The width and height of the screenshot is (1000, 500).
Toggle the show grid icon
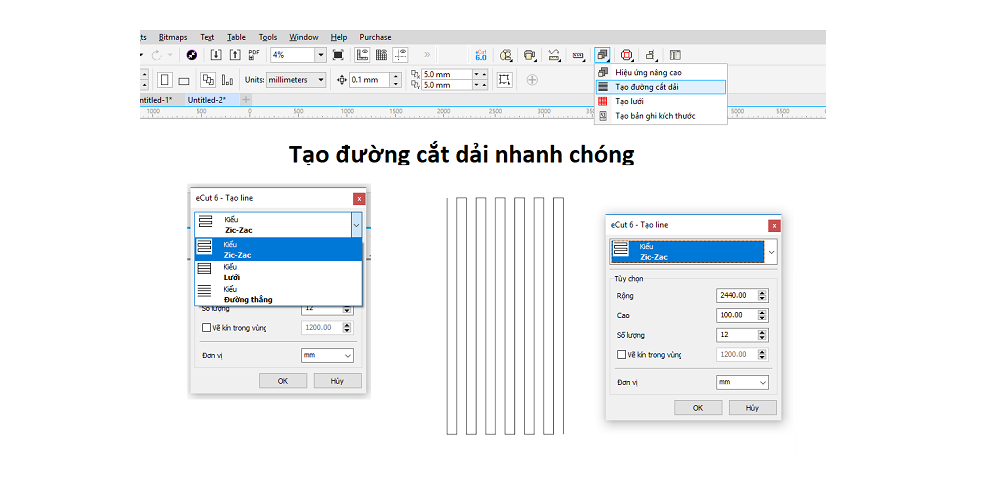tap(381, 55)
